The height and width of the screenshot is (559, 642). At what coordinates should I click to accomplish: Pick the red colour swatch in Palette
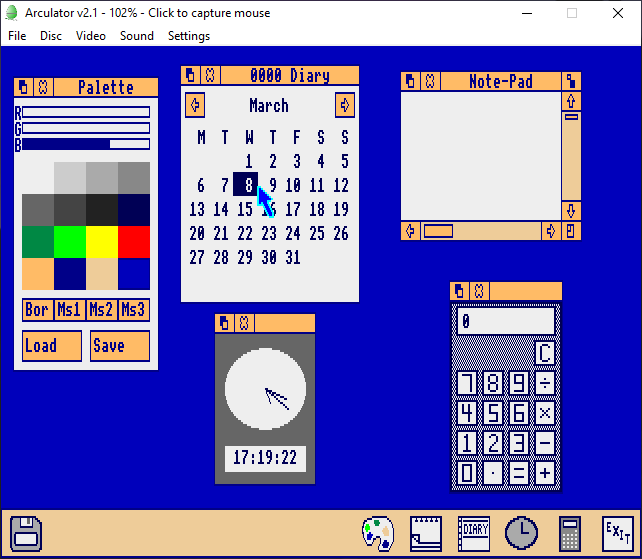[133, 242]
